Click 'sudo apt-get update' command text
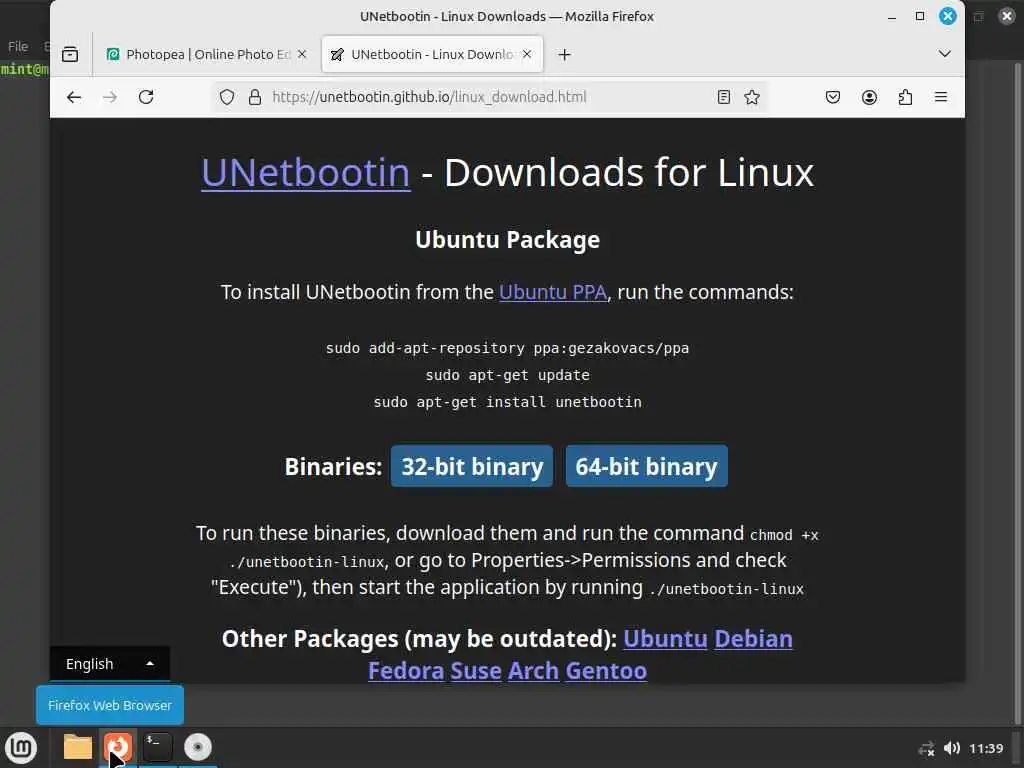 pos(507,375)
